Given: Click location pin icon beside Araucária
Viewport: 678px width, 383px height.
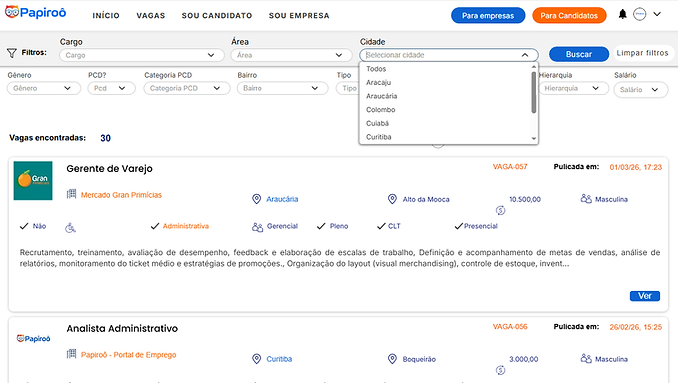Looking at the screenshot, I should click(x=256, y=199).
